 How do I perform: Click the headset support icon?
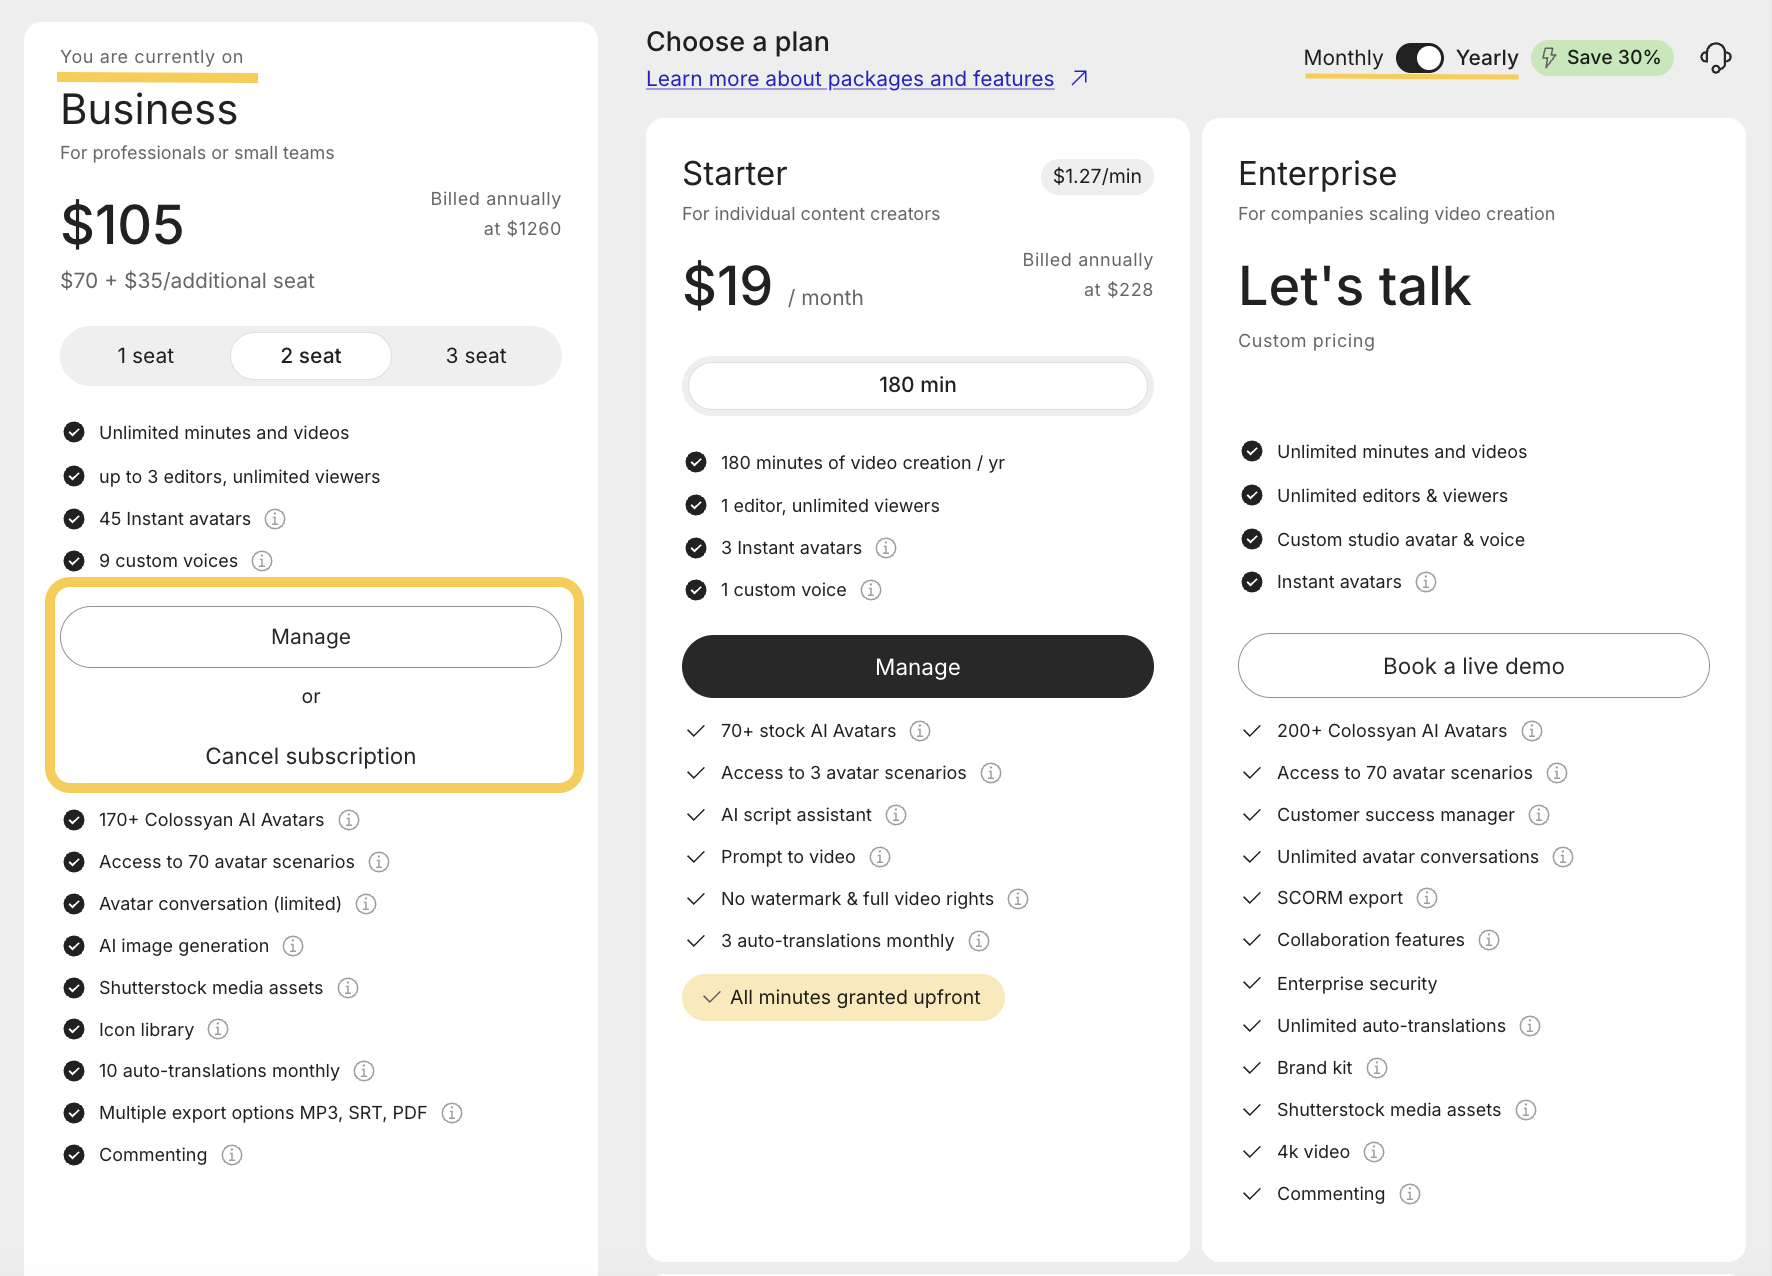[1715, 58]
